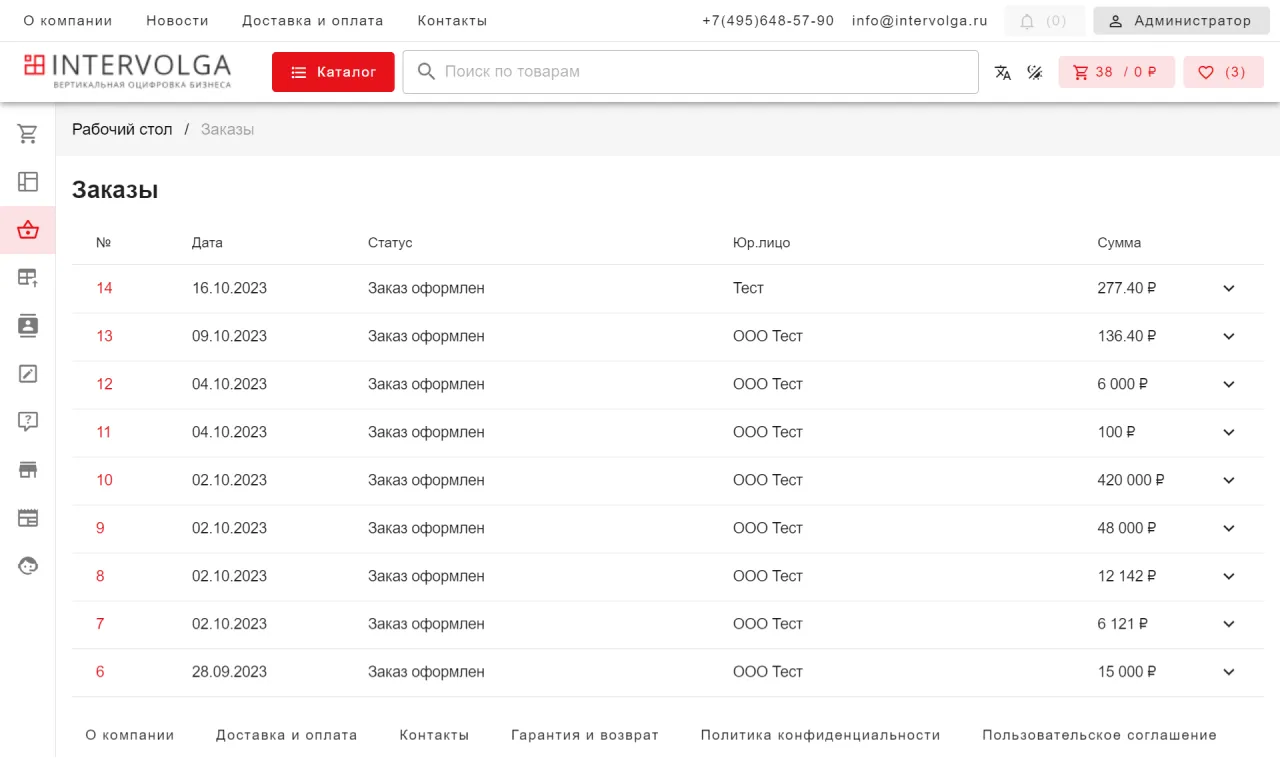Open order number 12 link
The height and width of the screenshot is (758, 1280).
pyautogui.click(x=104, y=384)
